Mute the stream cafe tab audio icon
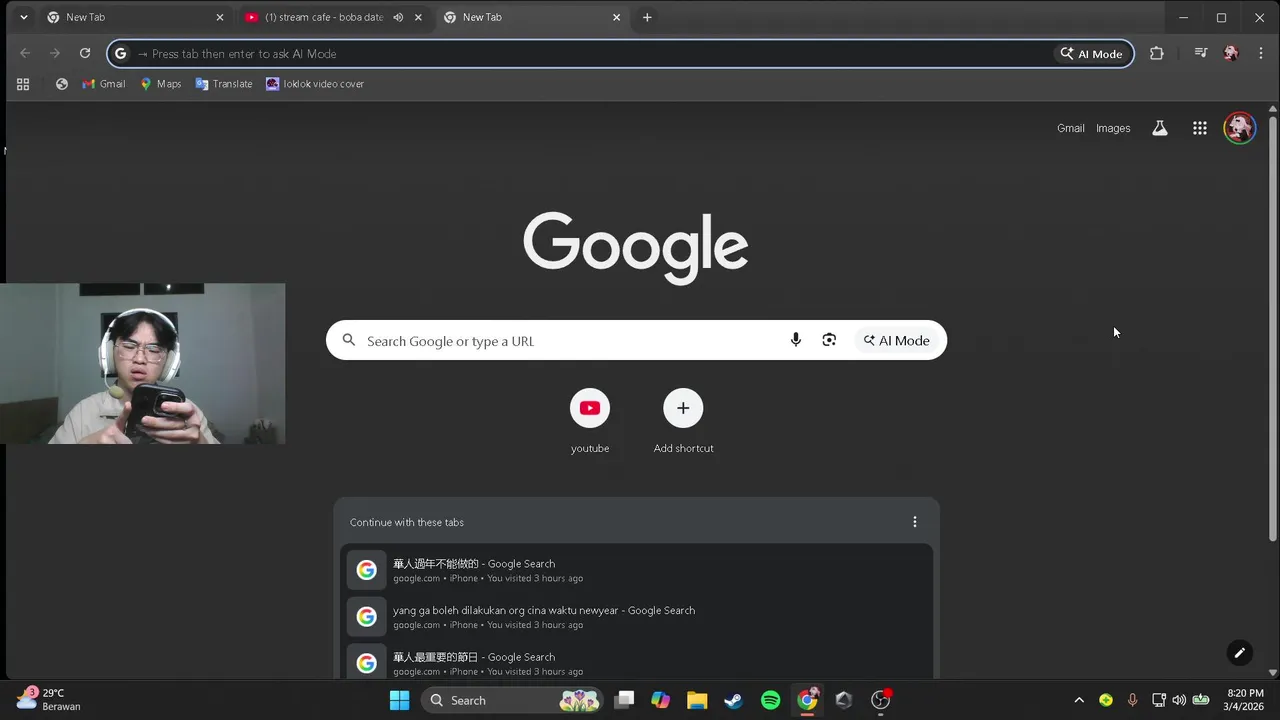This screenshot has width=1280, height=720. click(398, 17)
